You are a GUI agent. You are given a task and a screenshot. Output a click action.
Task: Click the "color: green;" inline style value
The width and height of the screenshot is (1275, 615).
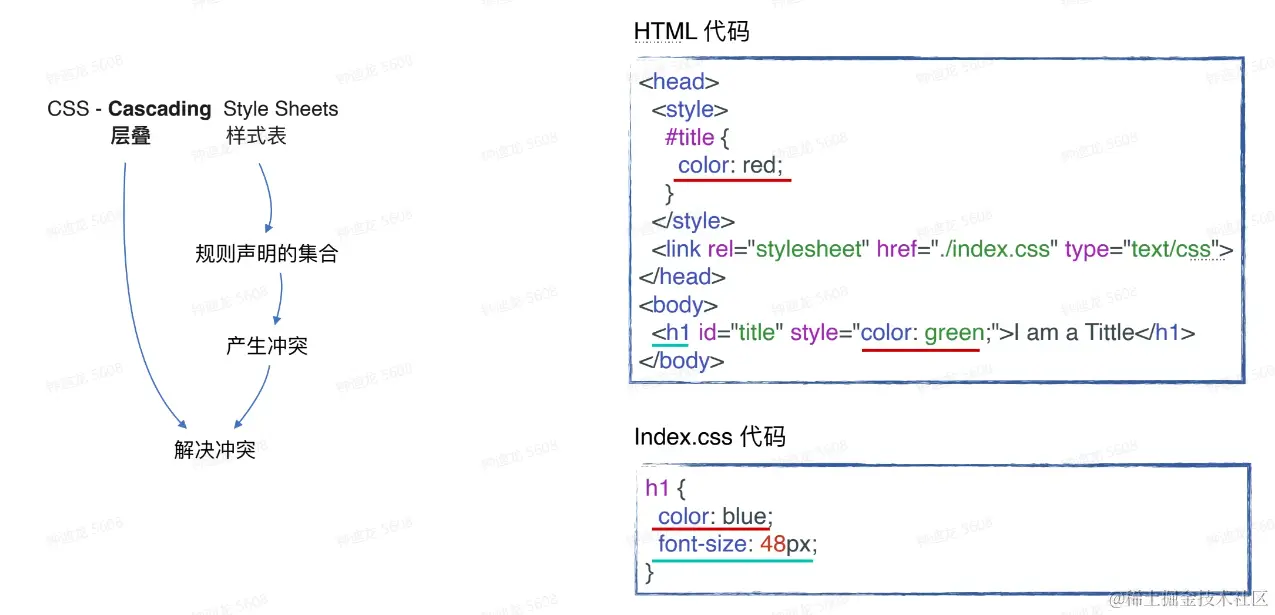tap(925, 333)
